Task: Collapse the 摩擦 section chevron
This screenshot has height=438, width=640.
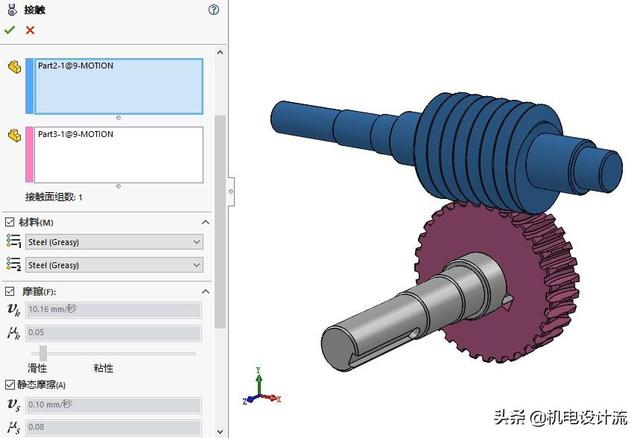Action: [205, 291]
